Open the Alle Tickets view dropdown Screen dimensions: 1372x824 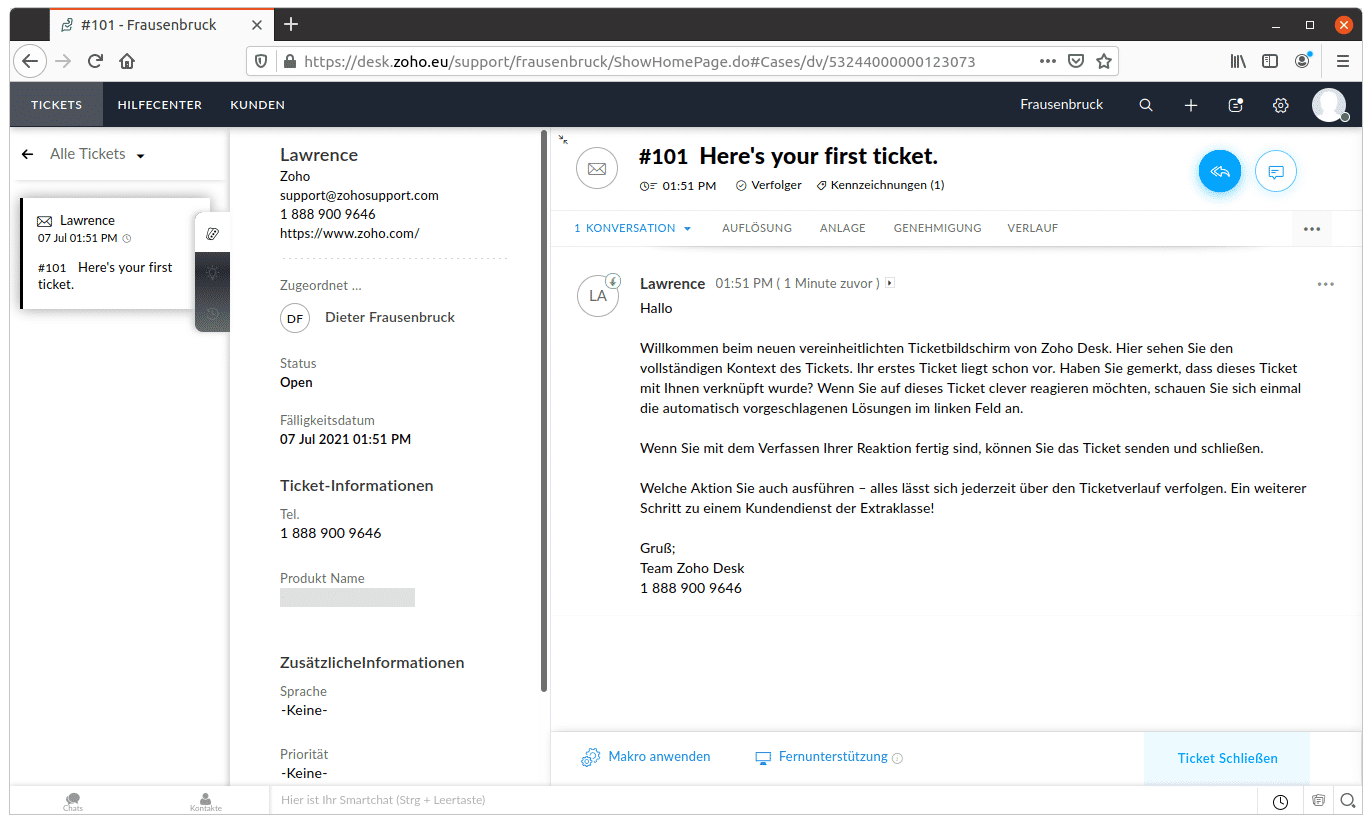coord(141,156)
